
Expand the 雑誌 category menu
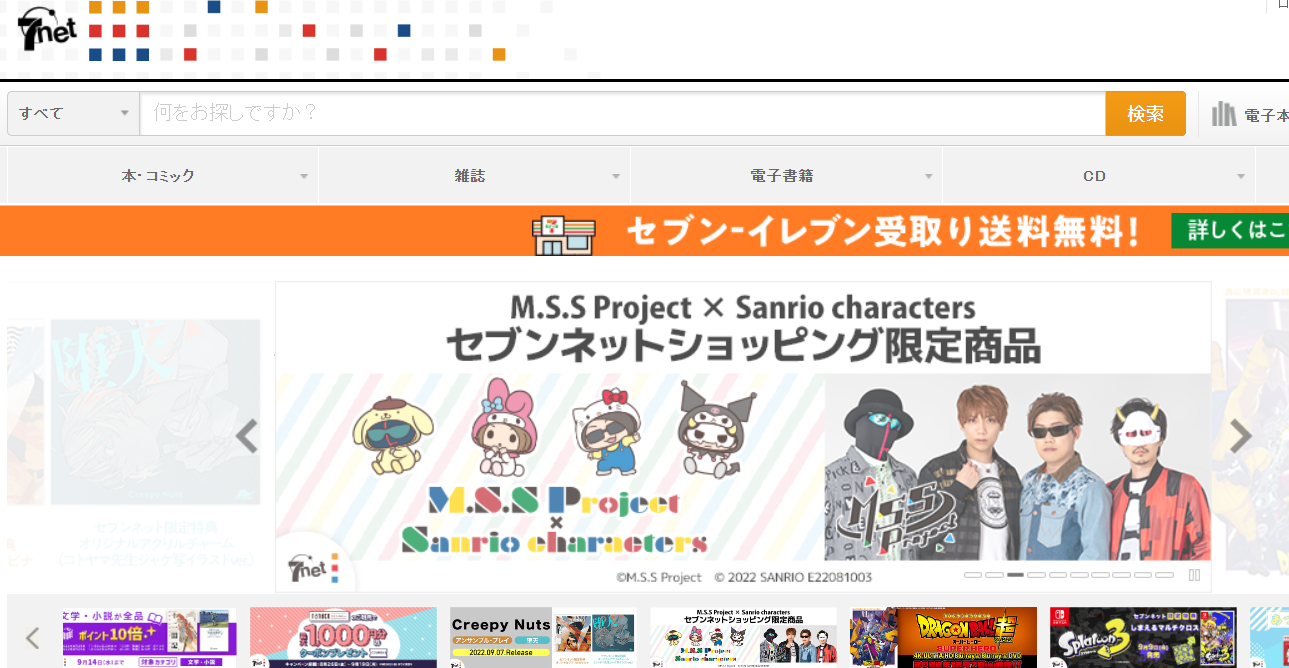click(x=474, y=176)
